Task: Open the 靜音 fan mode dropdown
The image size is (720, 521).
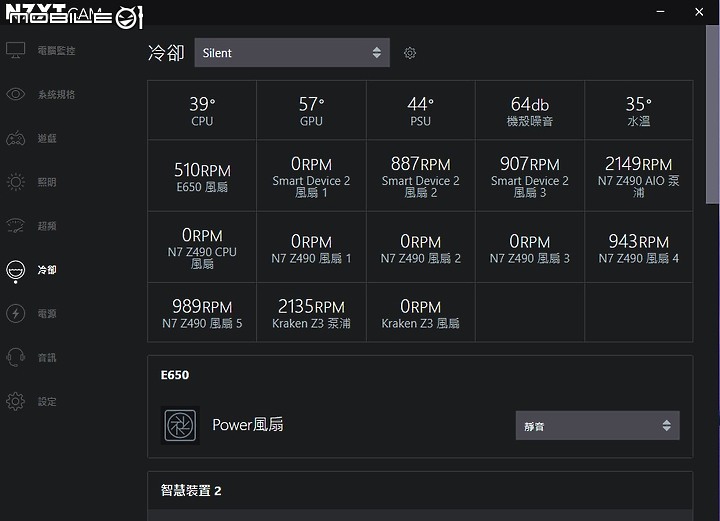Action: [x=597, y=426]
